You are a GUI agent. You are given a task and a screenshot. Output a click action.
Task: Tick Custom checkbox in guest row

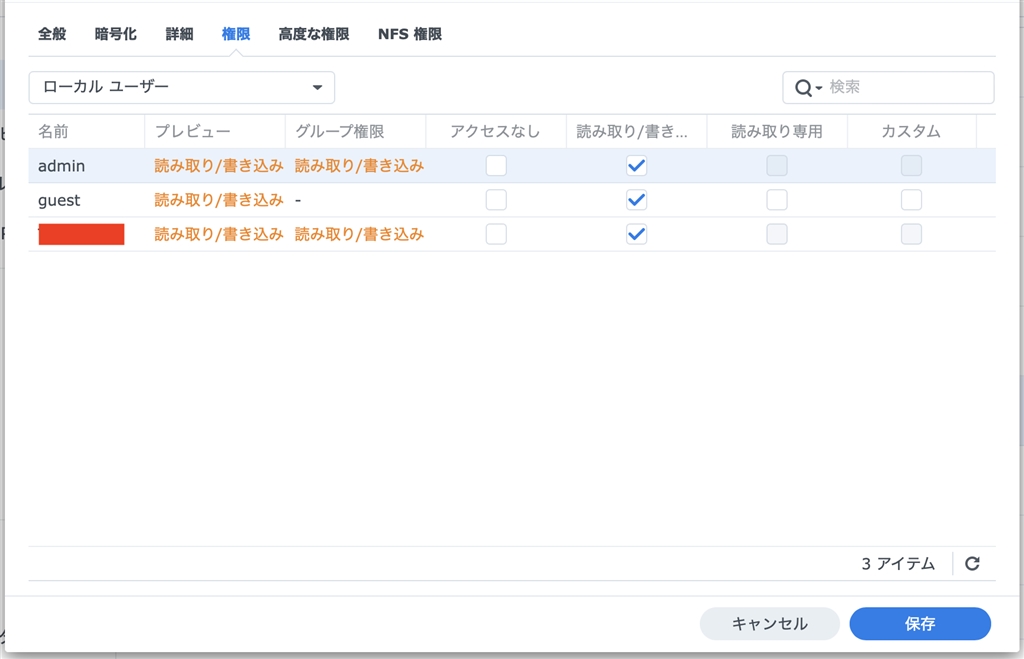[x=911, y=200]
